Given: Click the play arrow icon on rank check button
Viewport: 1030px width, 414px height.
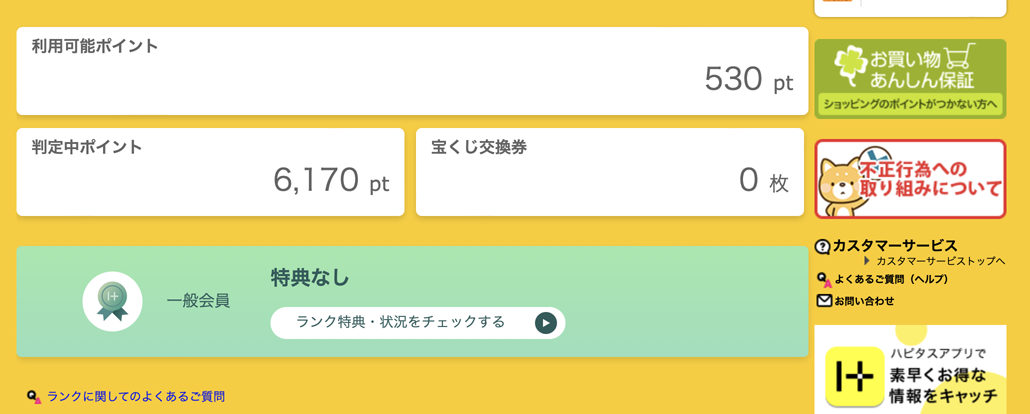Looking at the screenshot, I should (546, 323).
